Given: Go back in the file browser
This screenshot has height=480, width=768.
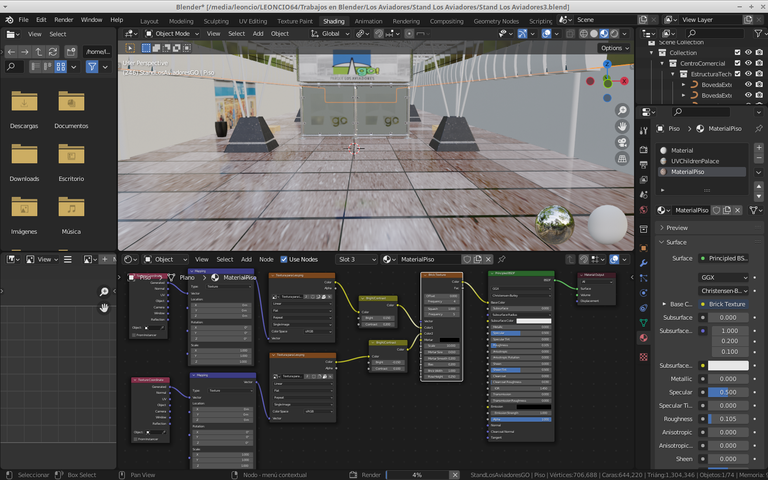Looking at the screenshot, I should [11, 51].
